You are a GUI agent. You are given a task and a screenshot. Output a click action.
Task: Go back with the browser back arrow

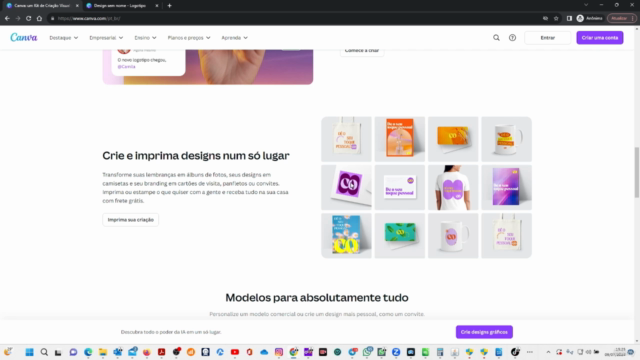[x=7, y=18]
